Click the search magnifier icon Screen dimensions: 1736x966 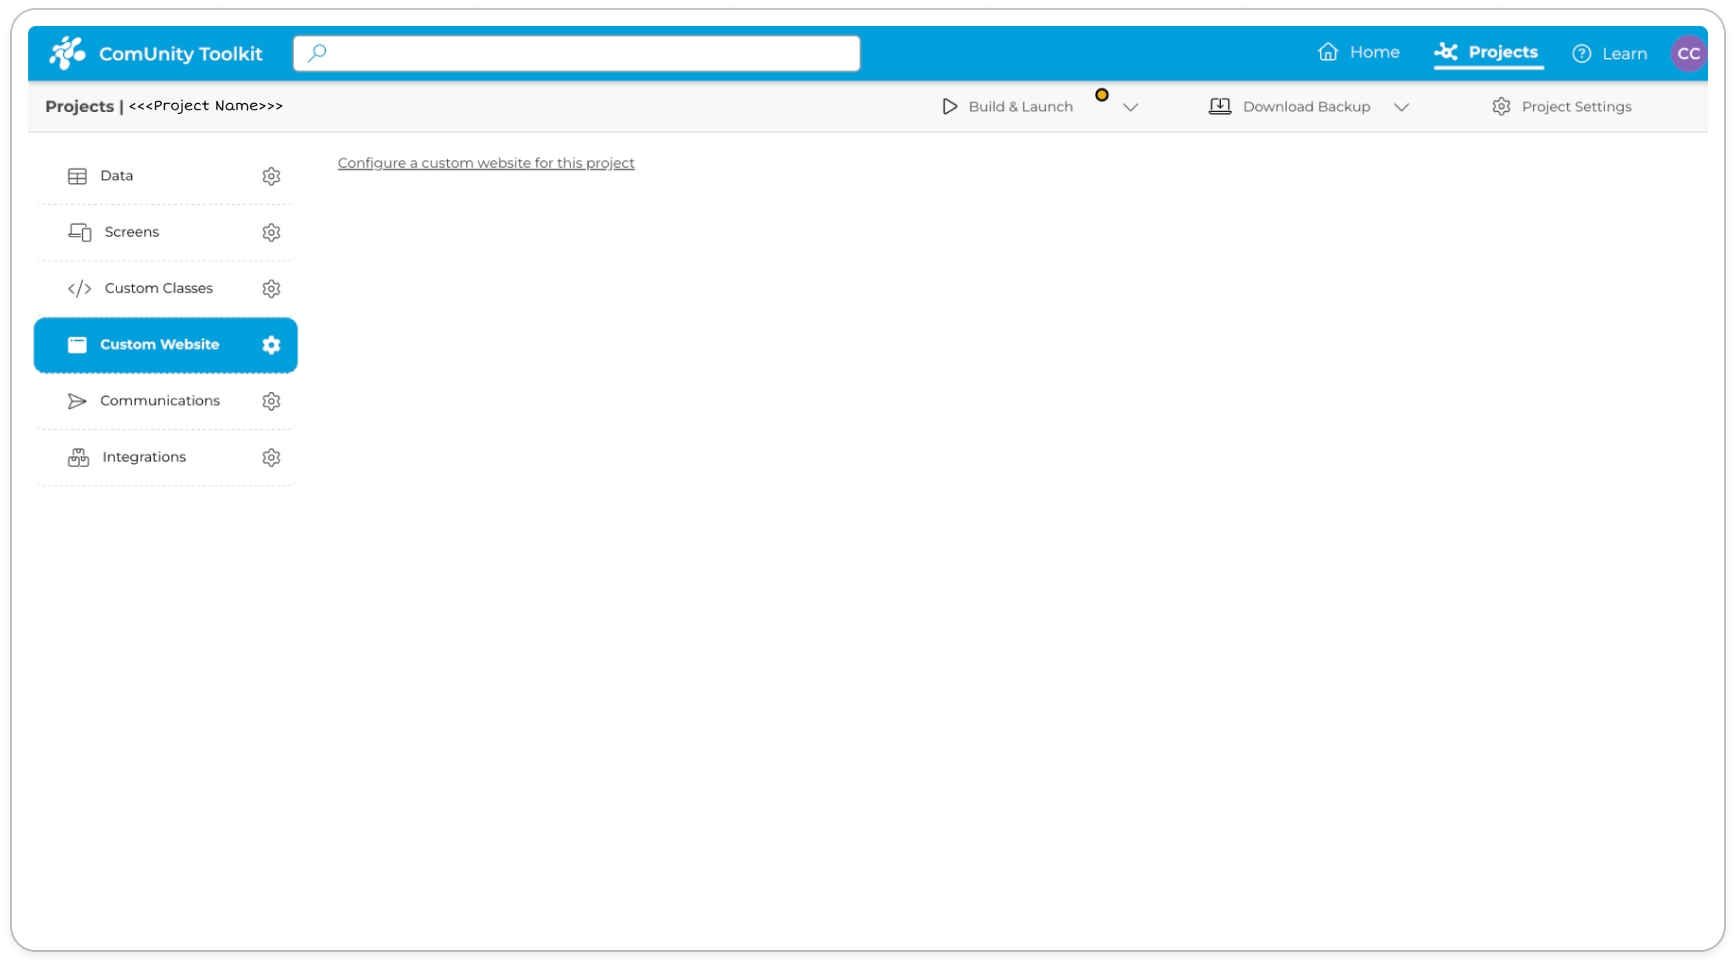tap(317, 53)
